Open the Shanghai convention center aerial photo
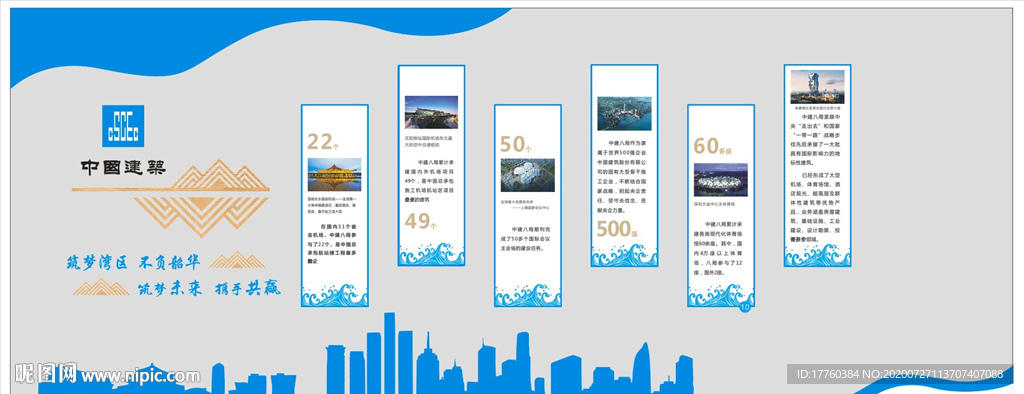The width and height of the screenshot is (1024, 394). (528, 175)
